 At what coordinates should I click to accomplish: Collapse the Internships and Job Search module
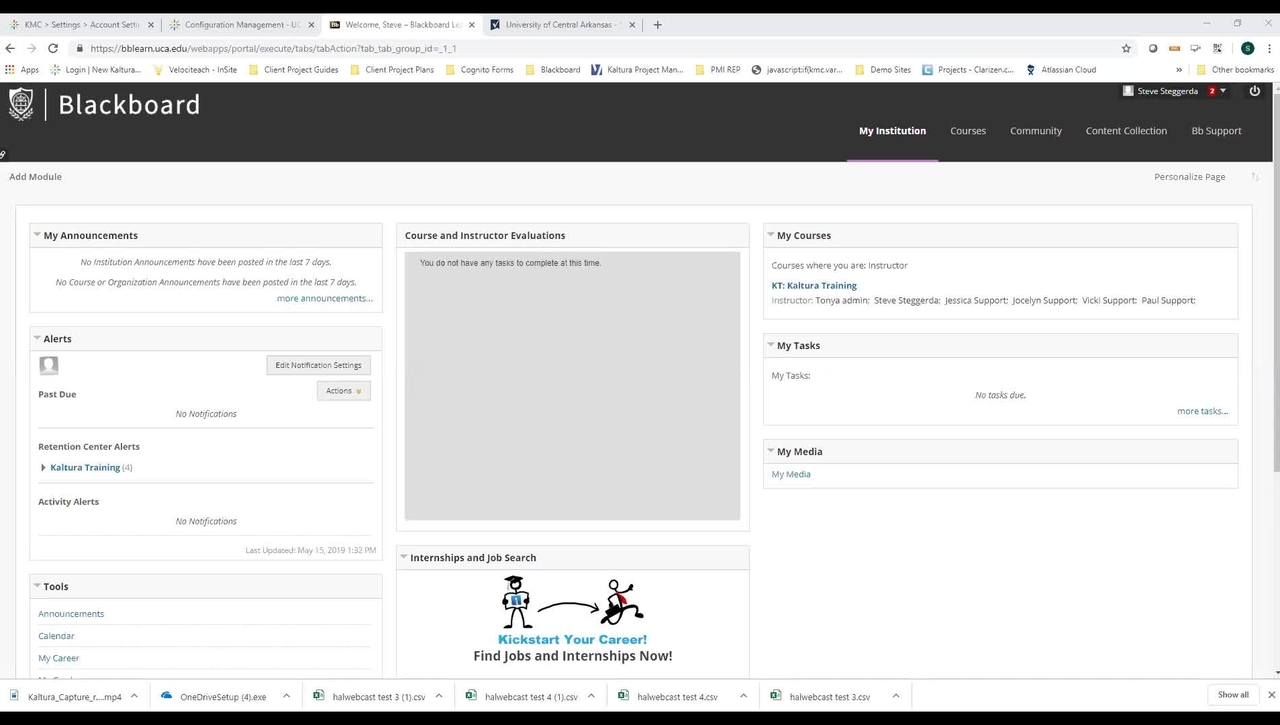pyautogui.click(x=404, y=557)
